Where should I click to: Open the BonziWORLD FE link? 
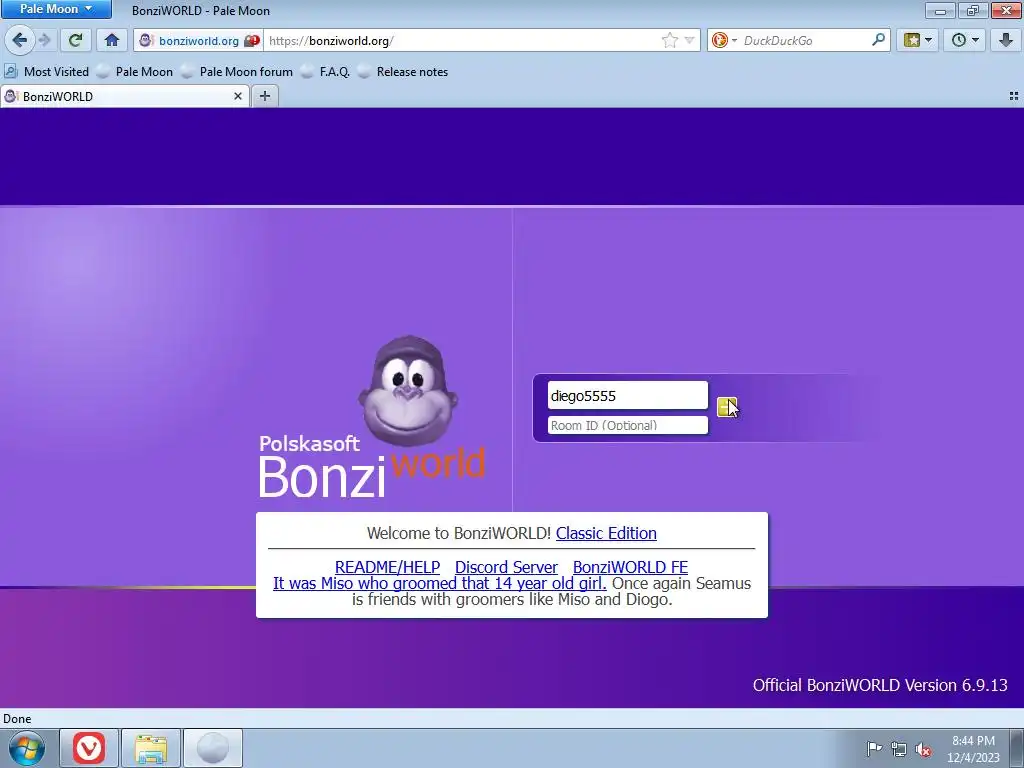click(630, 567)
